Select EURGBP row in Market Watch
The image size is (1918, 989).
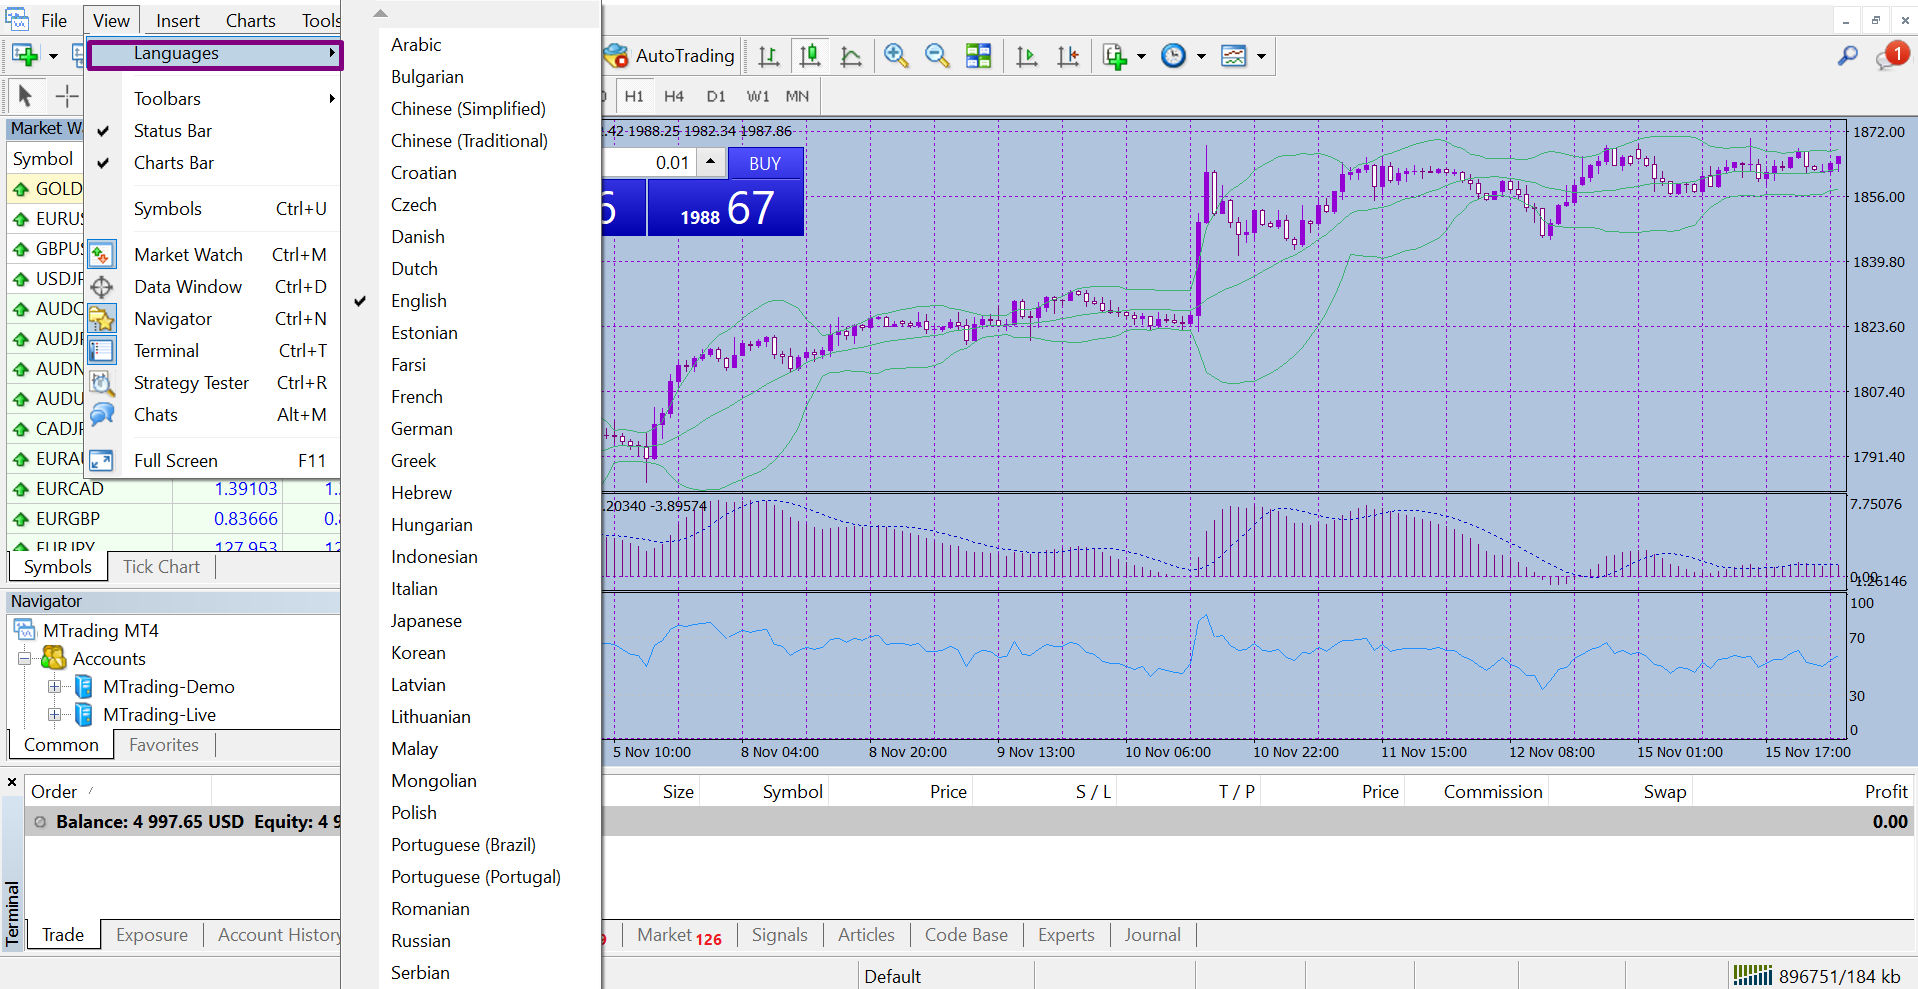[x=173, y=519]
